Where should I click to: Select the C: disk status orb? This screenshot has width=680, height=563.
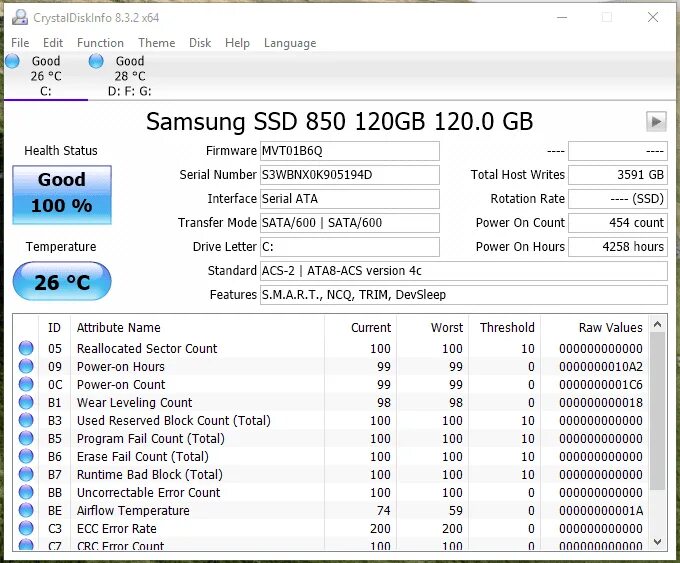coord(12,61)
